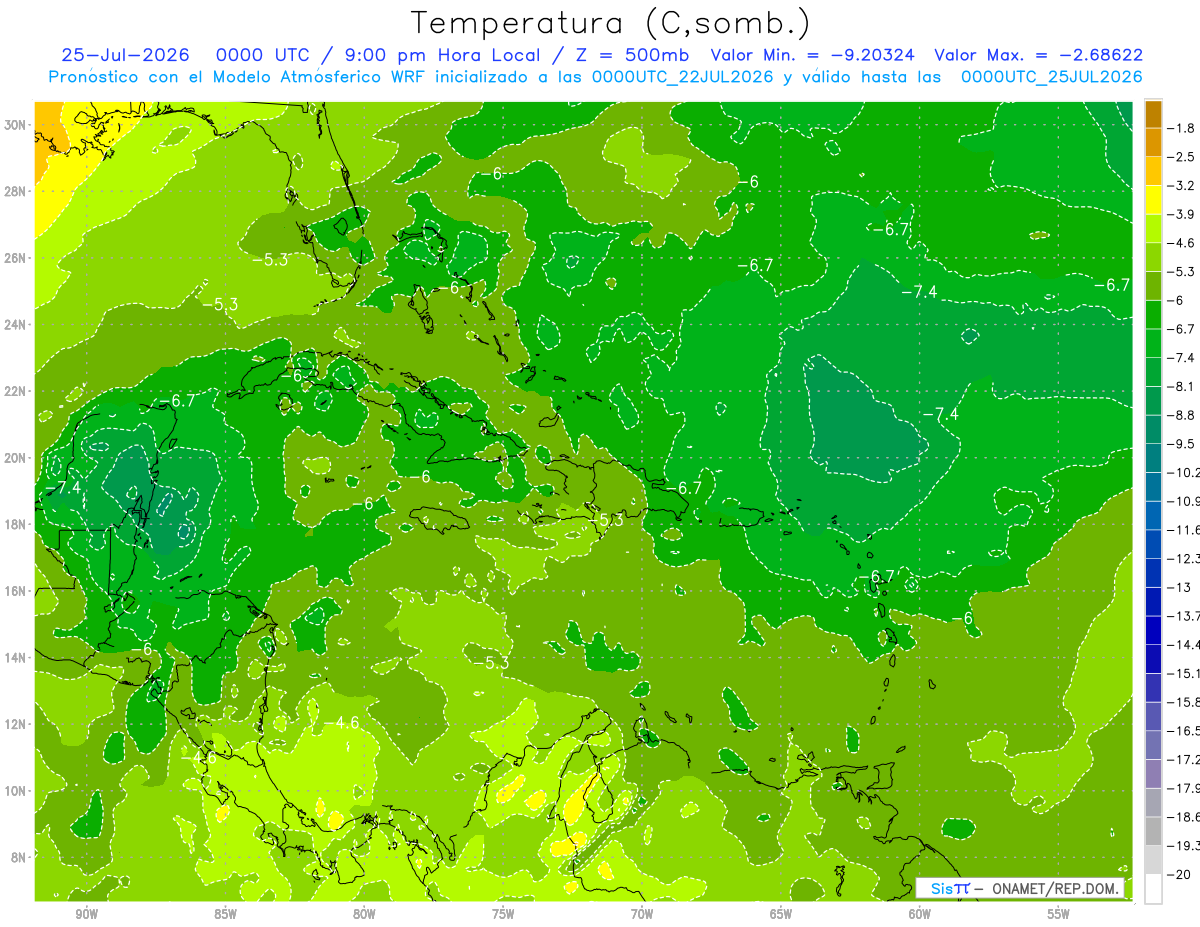Click the '26N' latitude axis label
This screenshot has height=927, width=1200.
point(16,258)
